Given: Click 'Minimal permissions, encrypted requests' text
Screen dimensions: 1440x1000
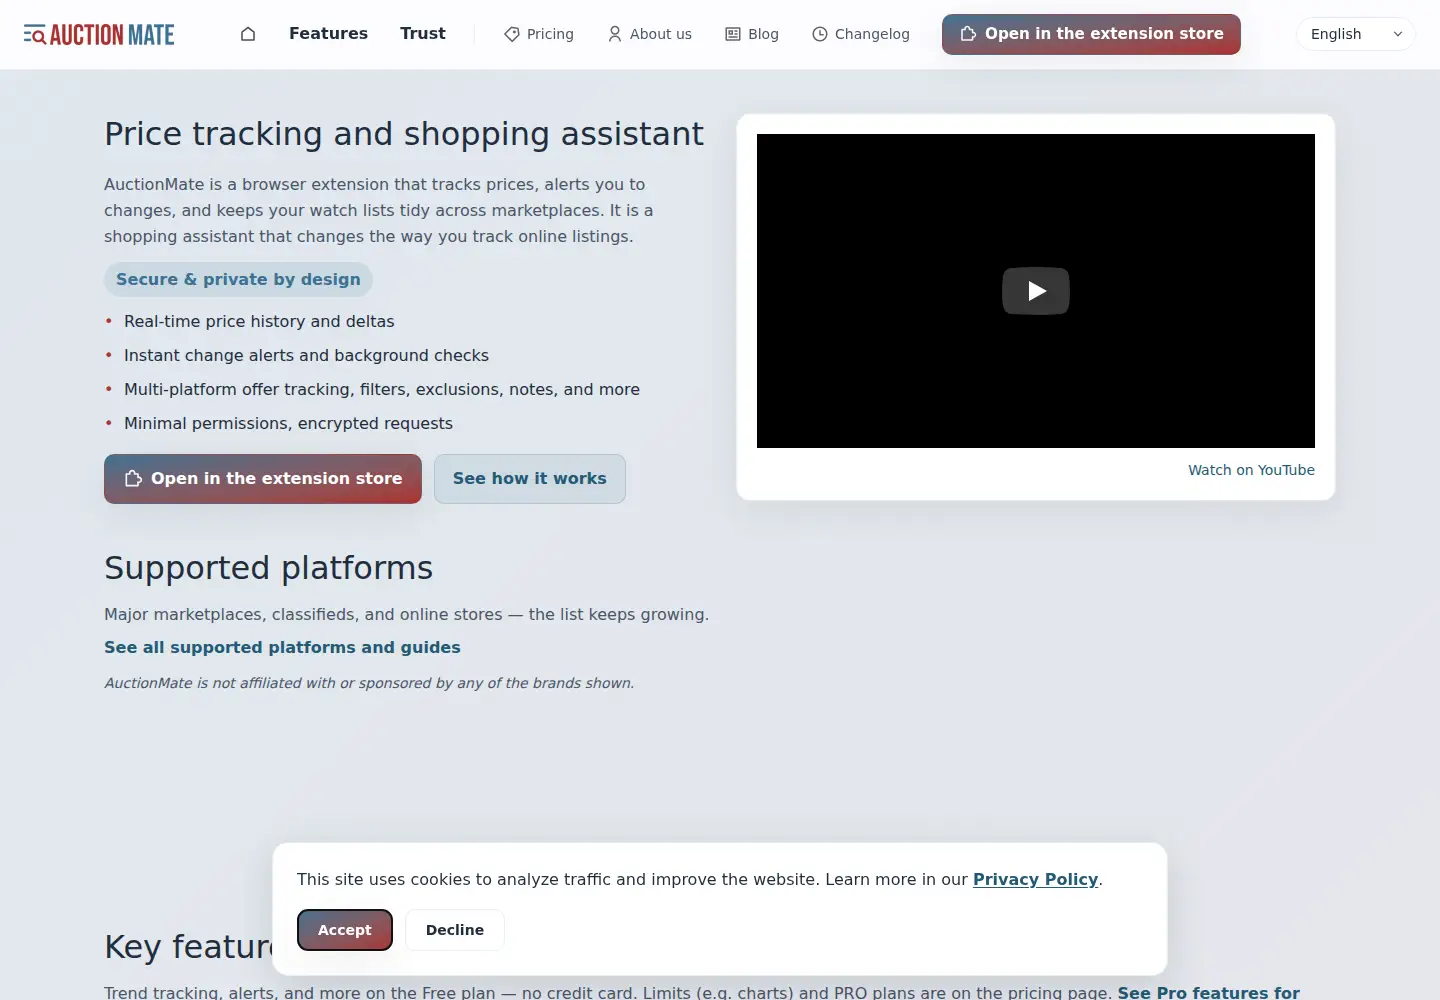Looking at the screenshot, I should pyautogui.click(x=288, y=424).
